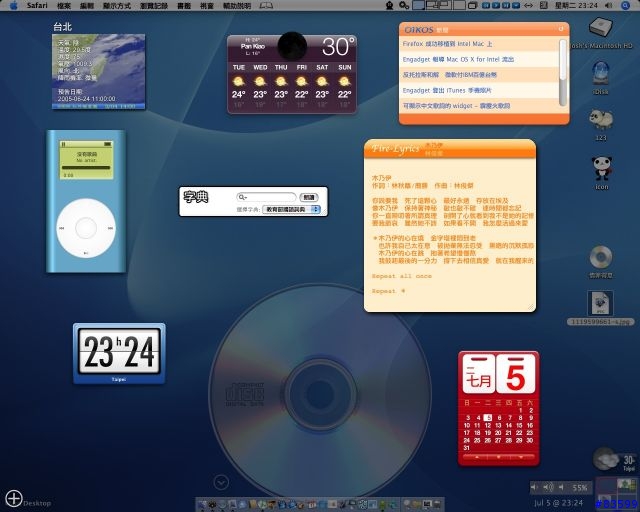Screen dimensions: 640x512
Task: Click the speaker-with-waves icon in volume panel
Action: click(x=548, y=487)
